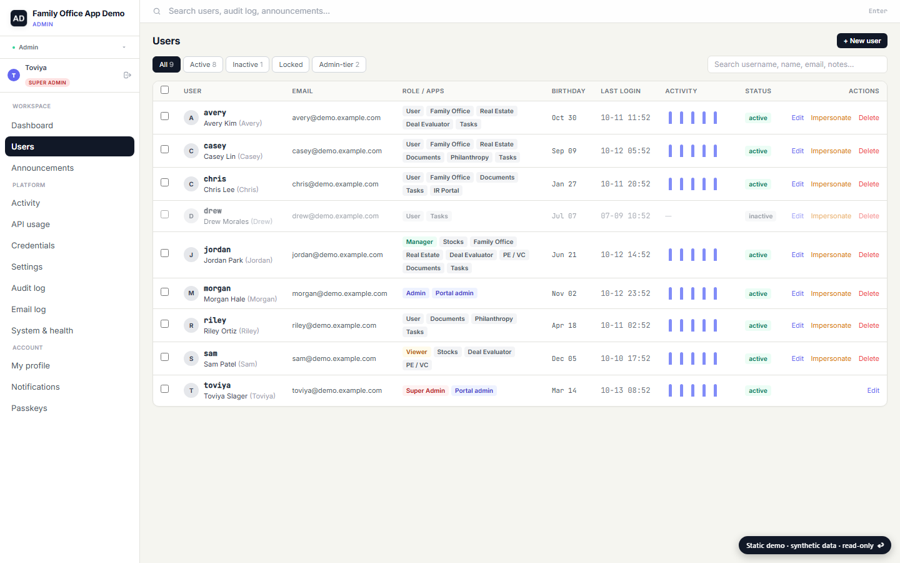Open Dashboard in the sidebar
This screenshot has height=563, width=900.
point(69,125)
